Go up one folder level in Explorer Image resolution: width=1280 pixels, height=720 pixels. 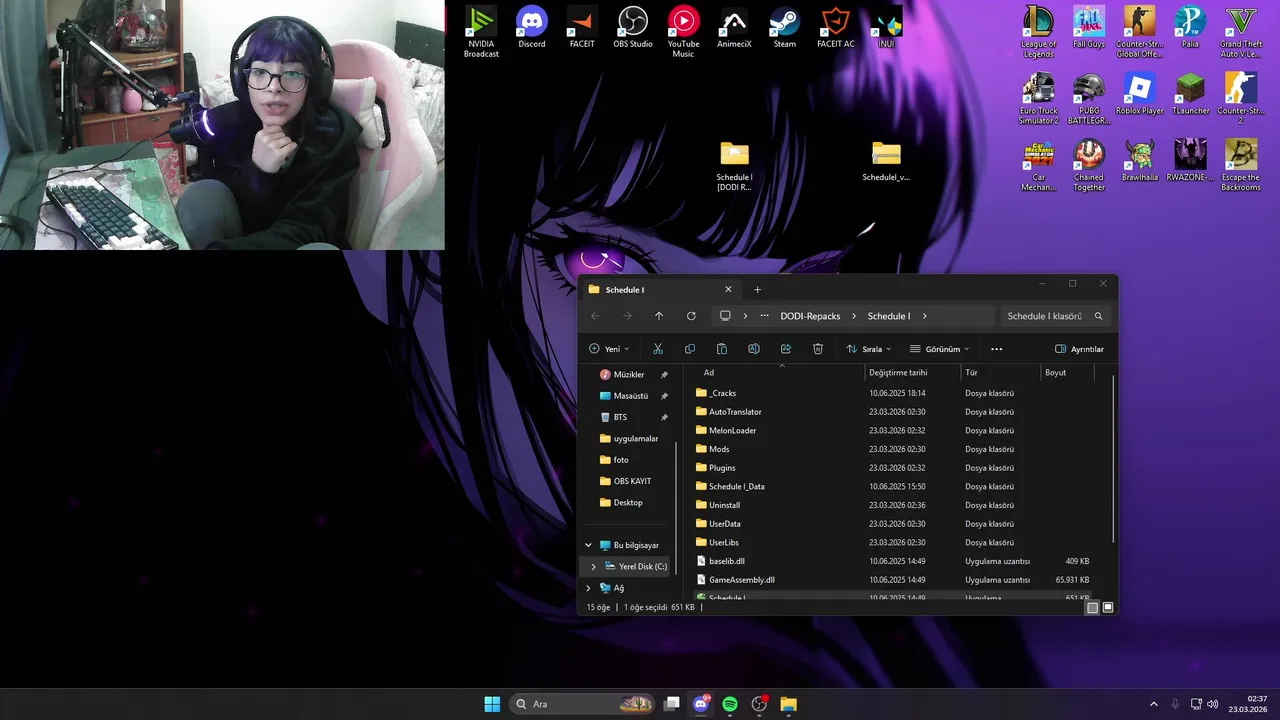point(659,316)
